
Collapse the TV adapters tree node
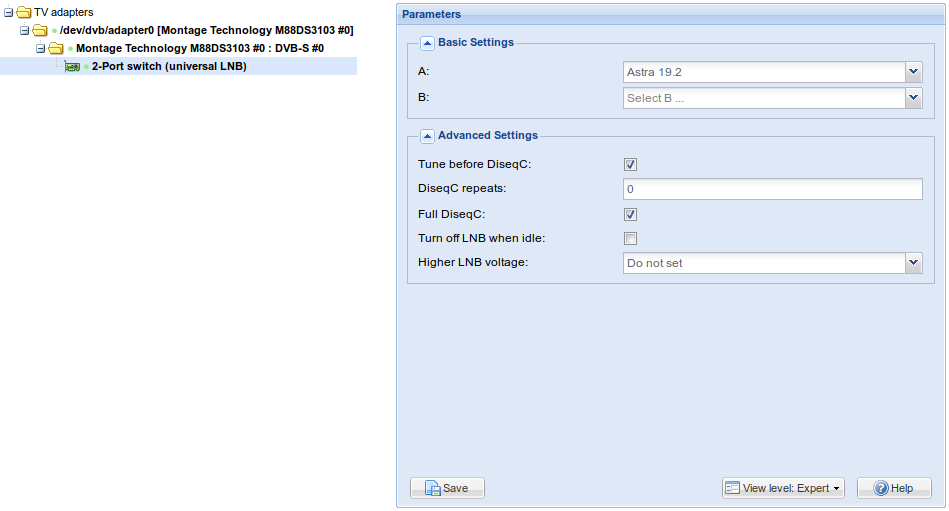[8, 12]
